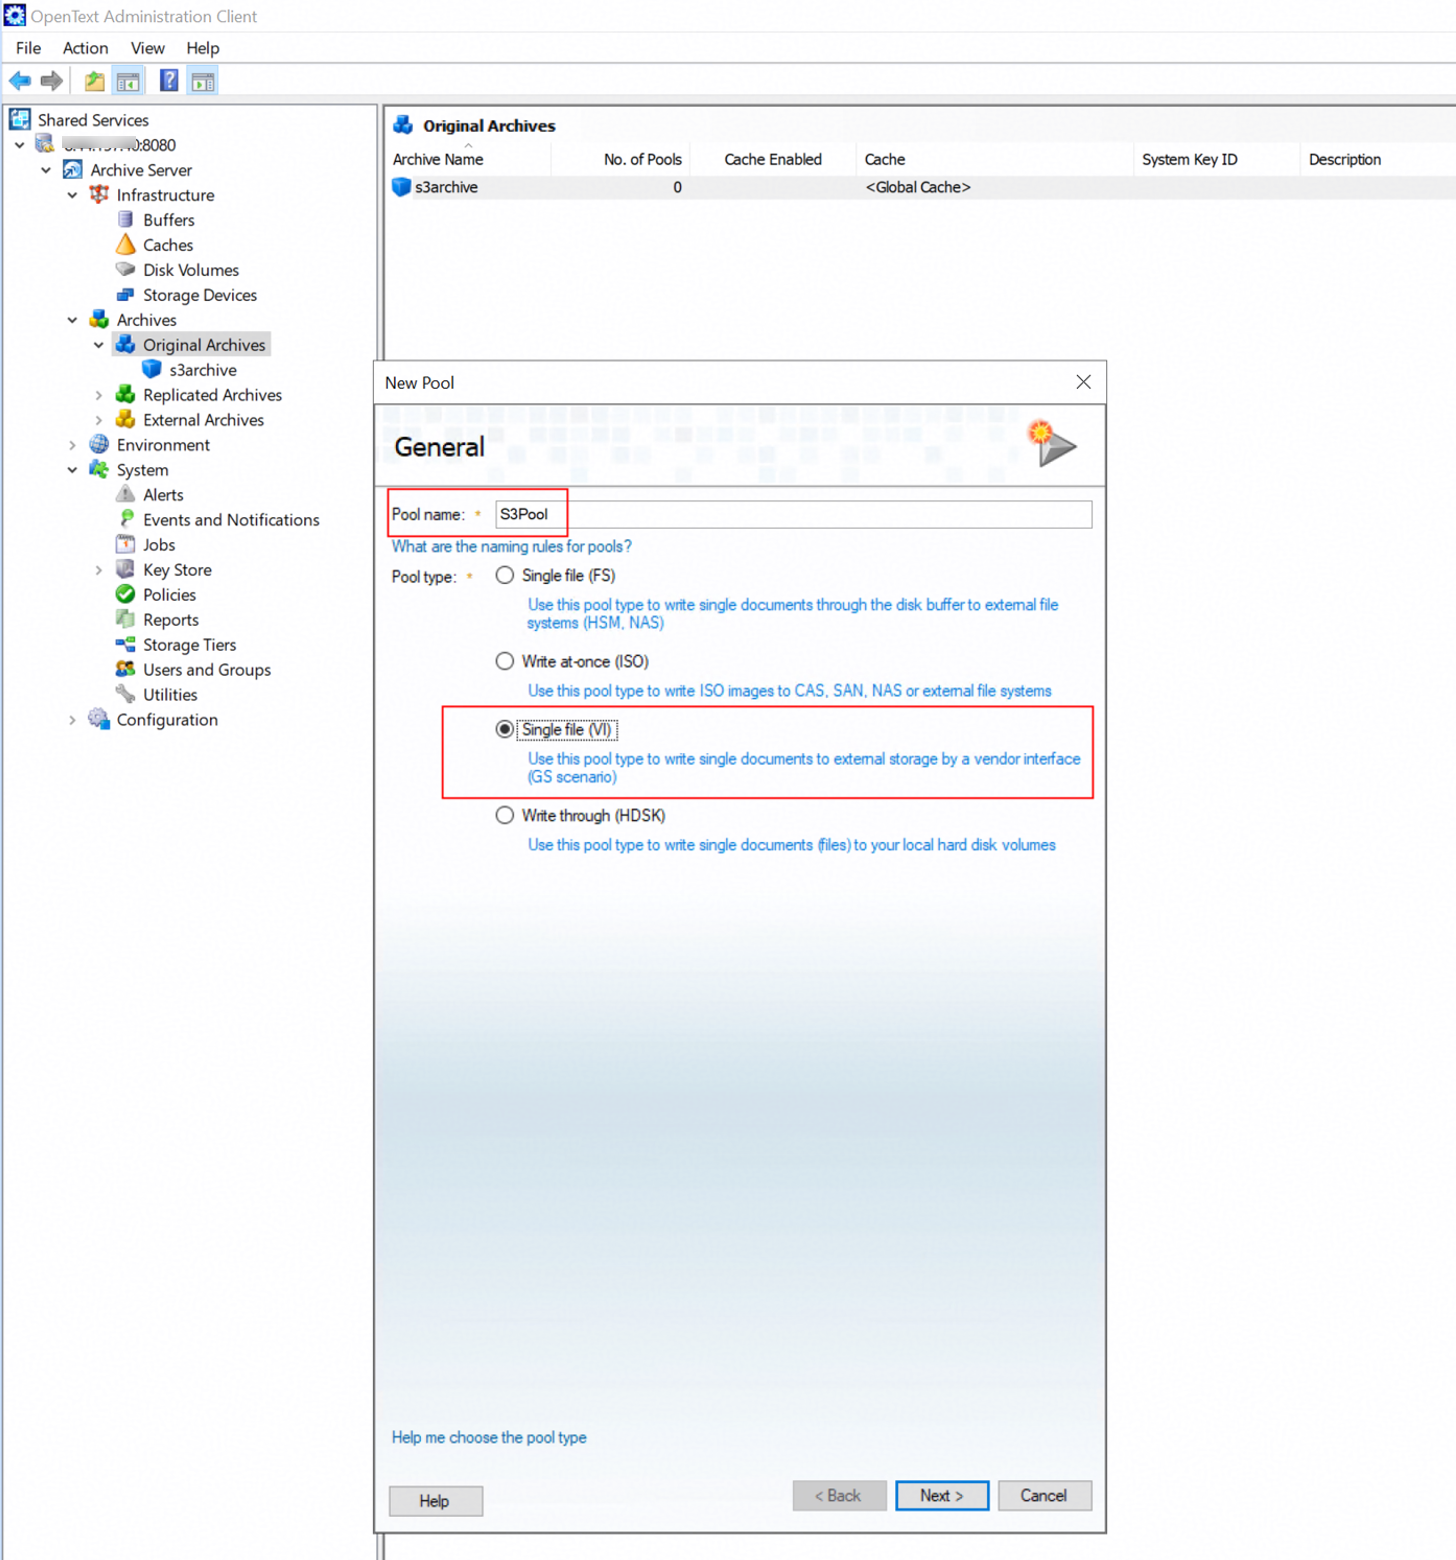
Task: Click the External Archives icon
Action: click(x=125, y=420)
